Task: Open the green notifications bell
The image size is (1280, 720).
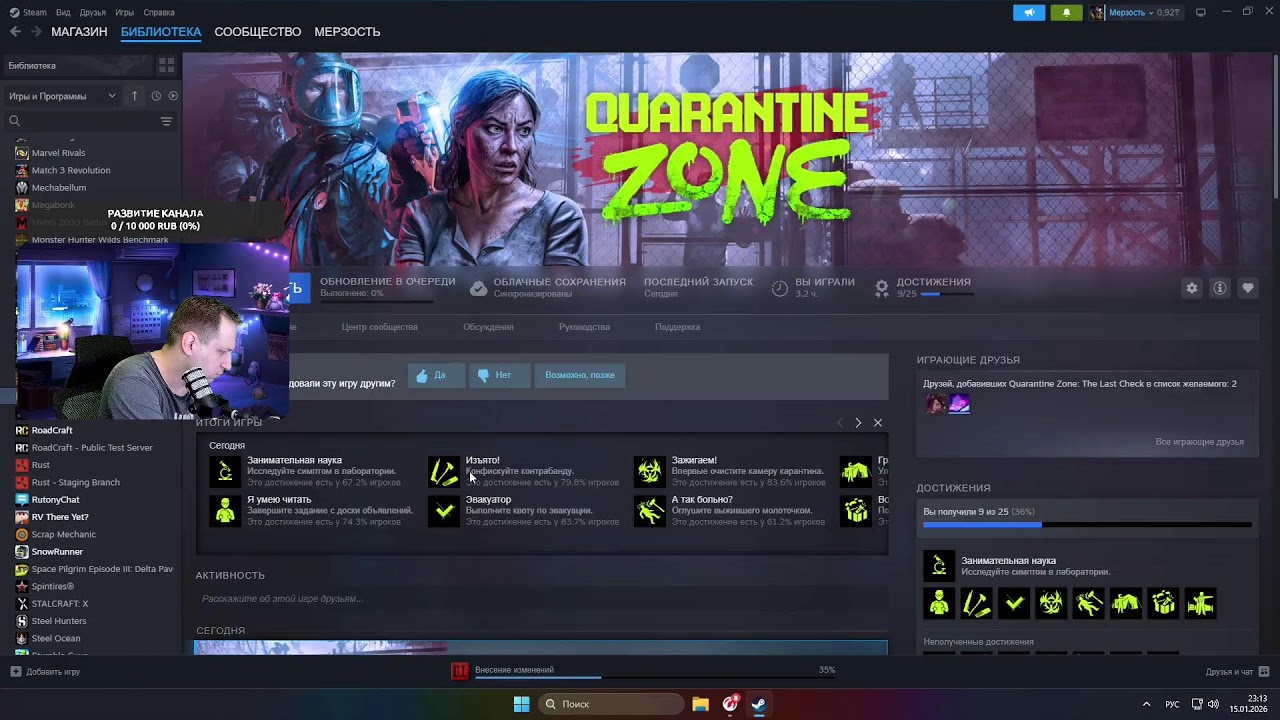Action: [x=1066, y=12]
